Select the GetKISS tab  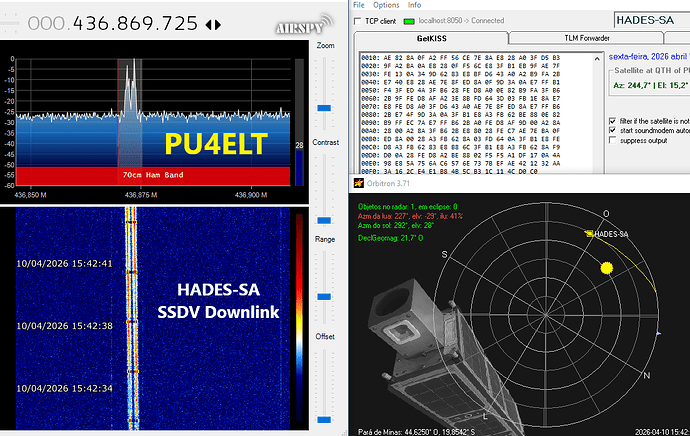coord(432,38)
